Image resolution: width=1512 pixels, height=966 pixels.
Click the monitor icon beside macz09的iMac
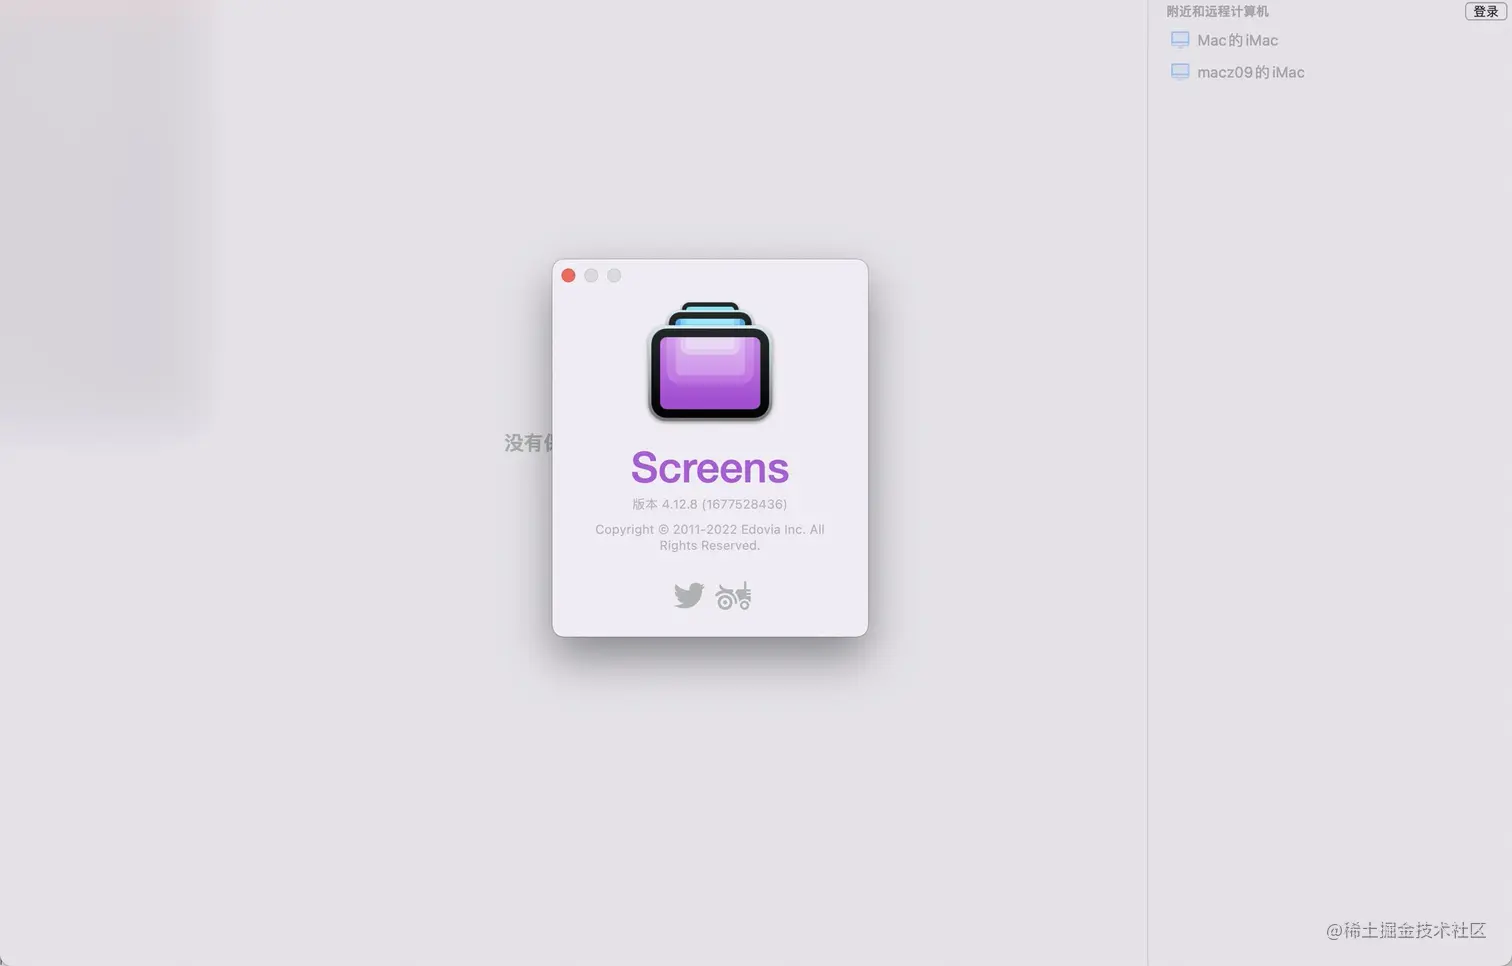1180,72
